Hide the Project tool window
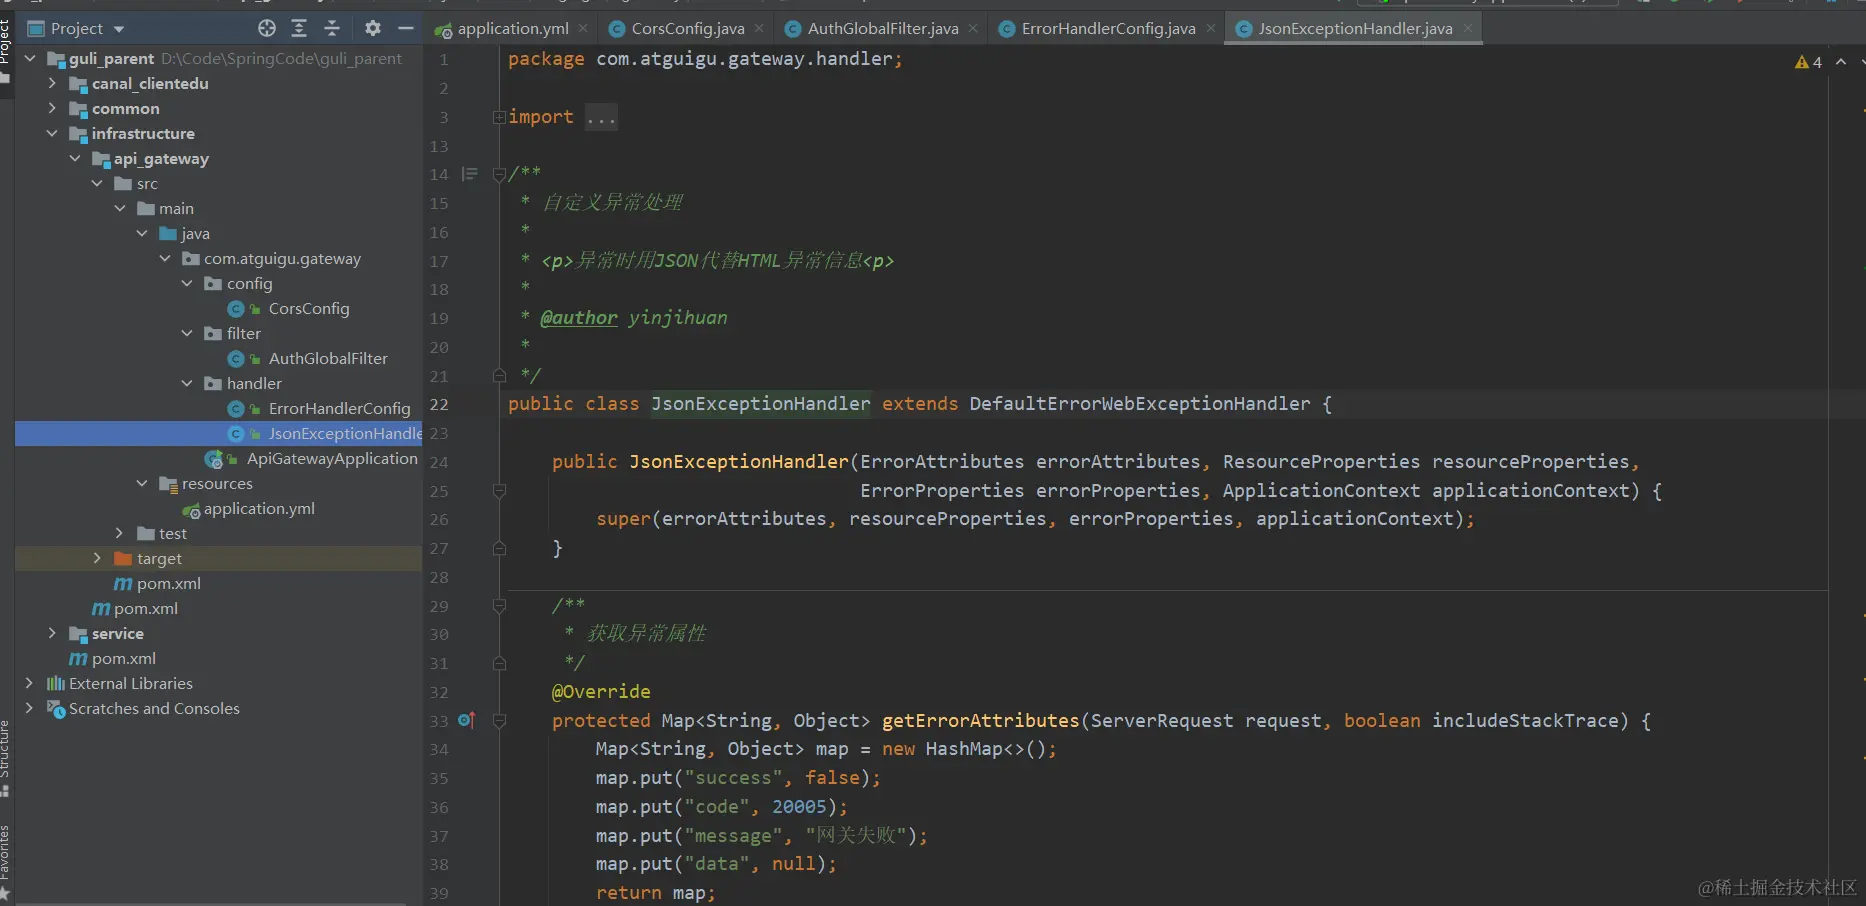This screenshot has width=1866, height=906. [x=406, y=28]
